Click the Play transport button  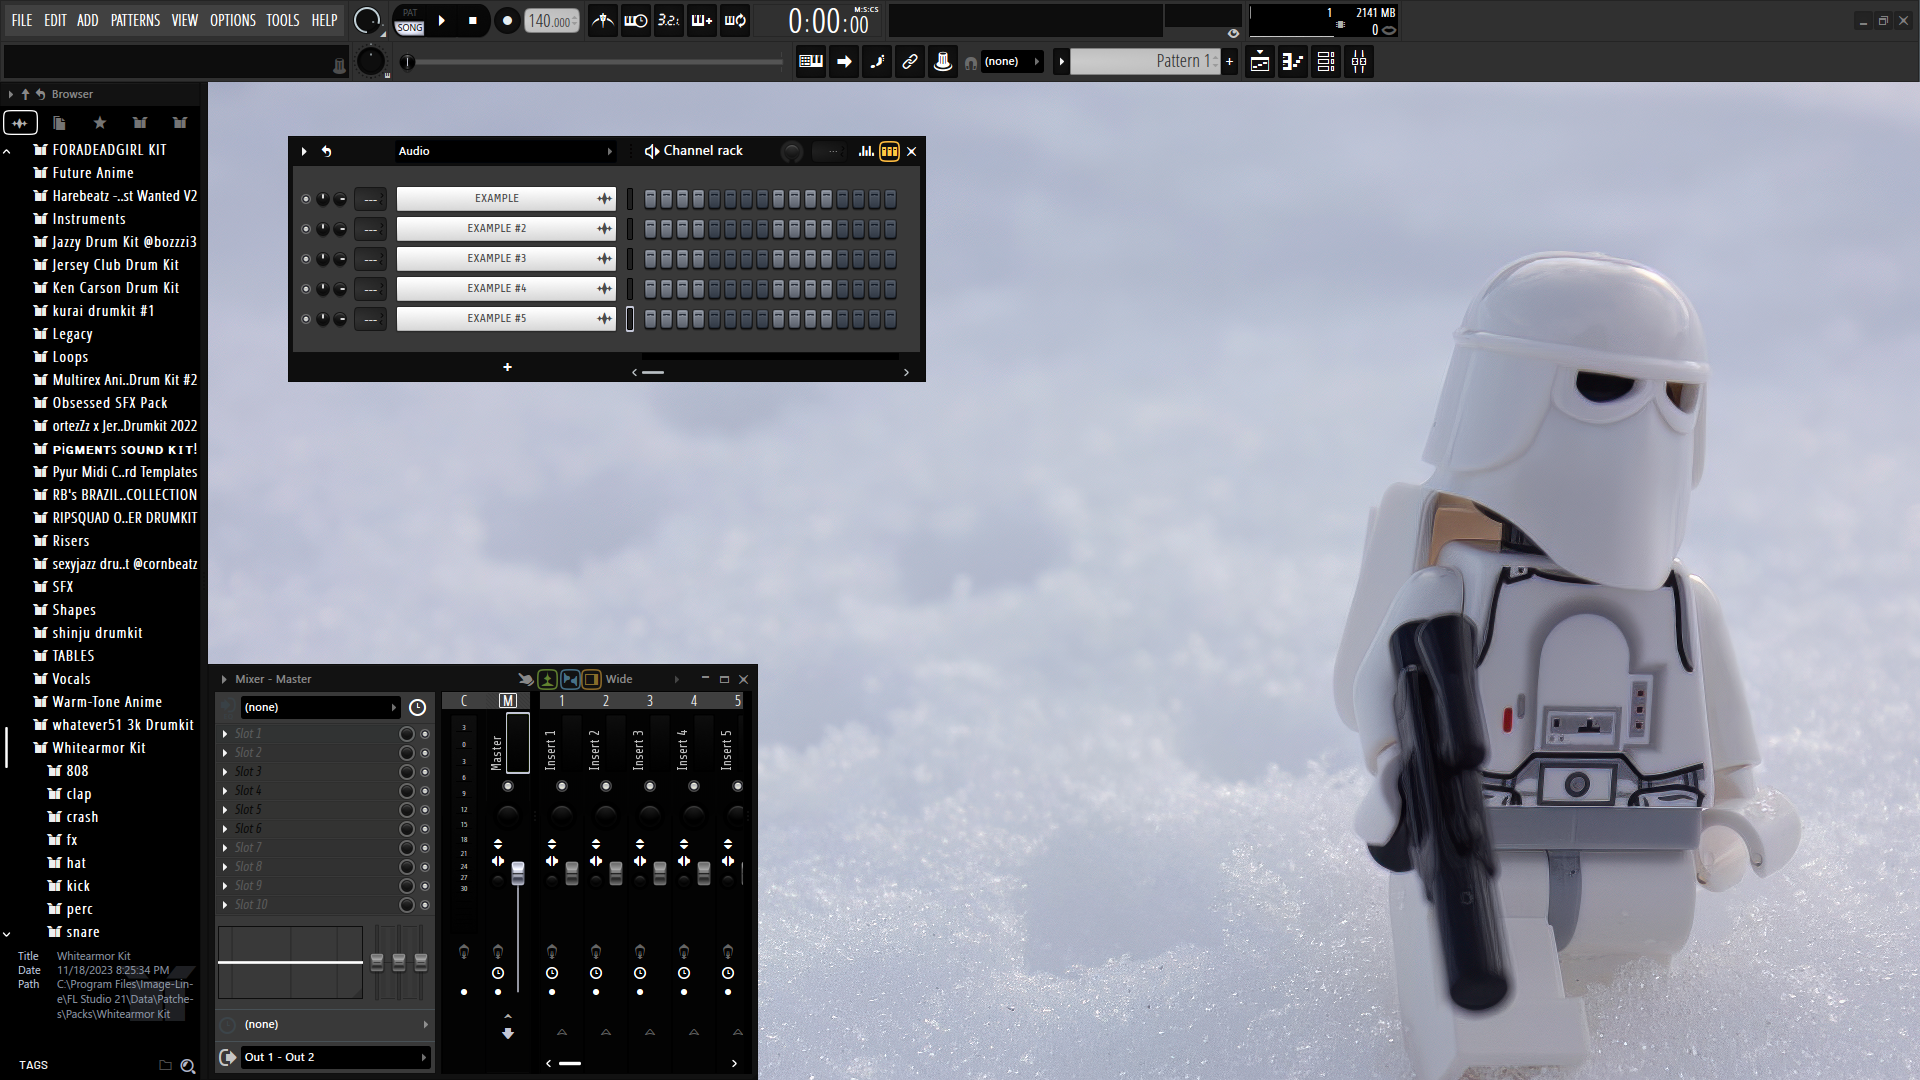point(441,20)
